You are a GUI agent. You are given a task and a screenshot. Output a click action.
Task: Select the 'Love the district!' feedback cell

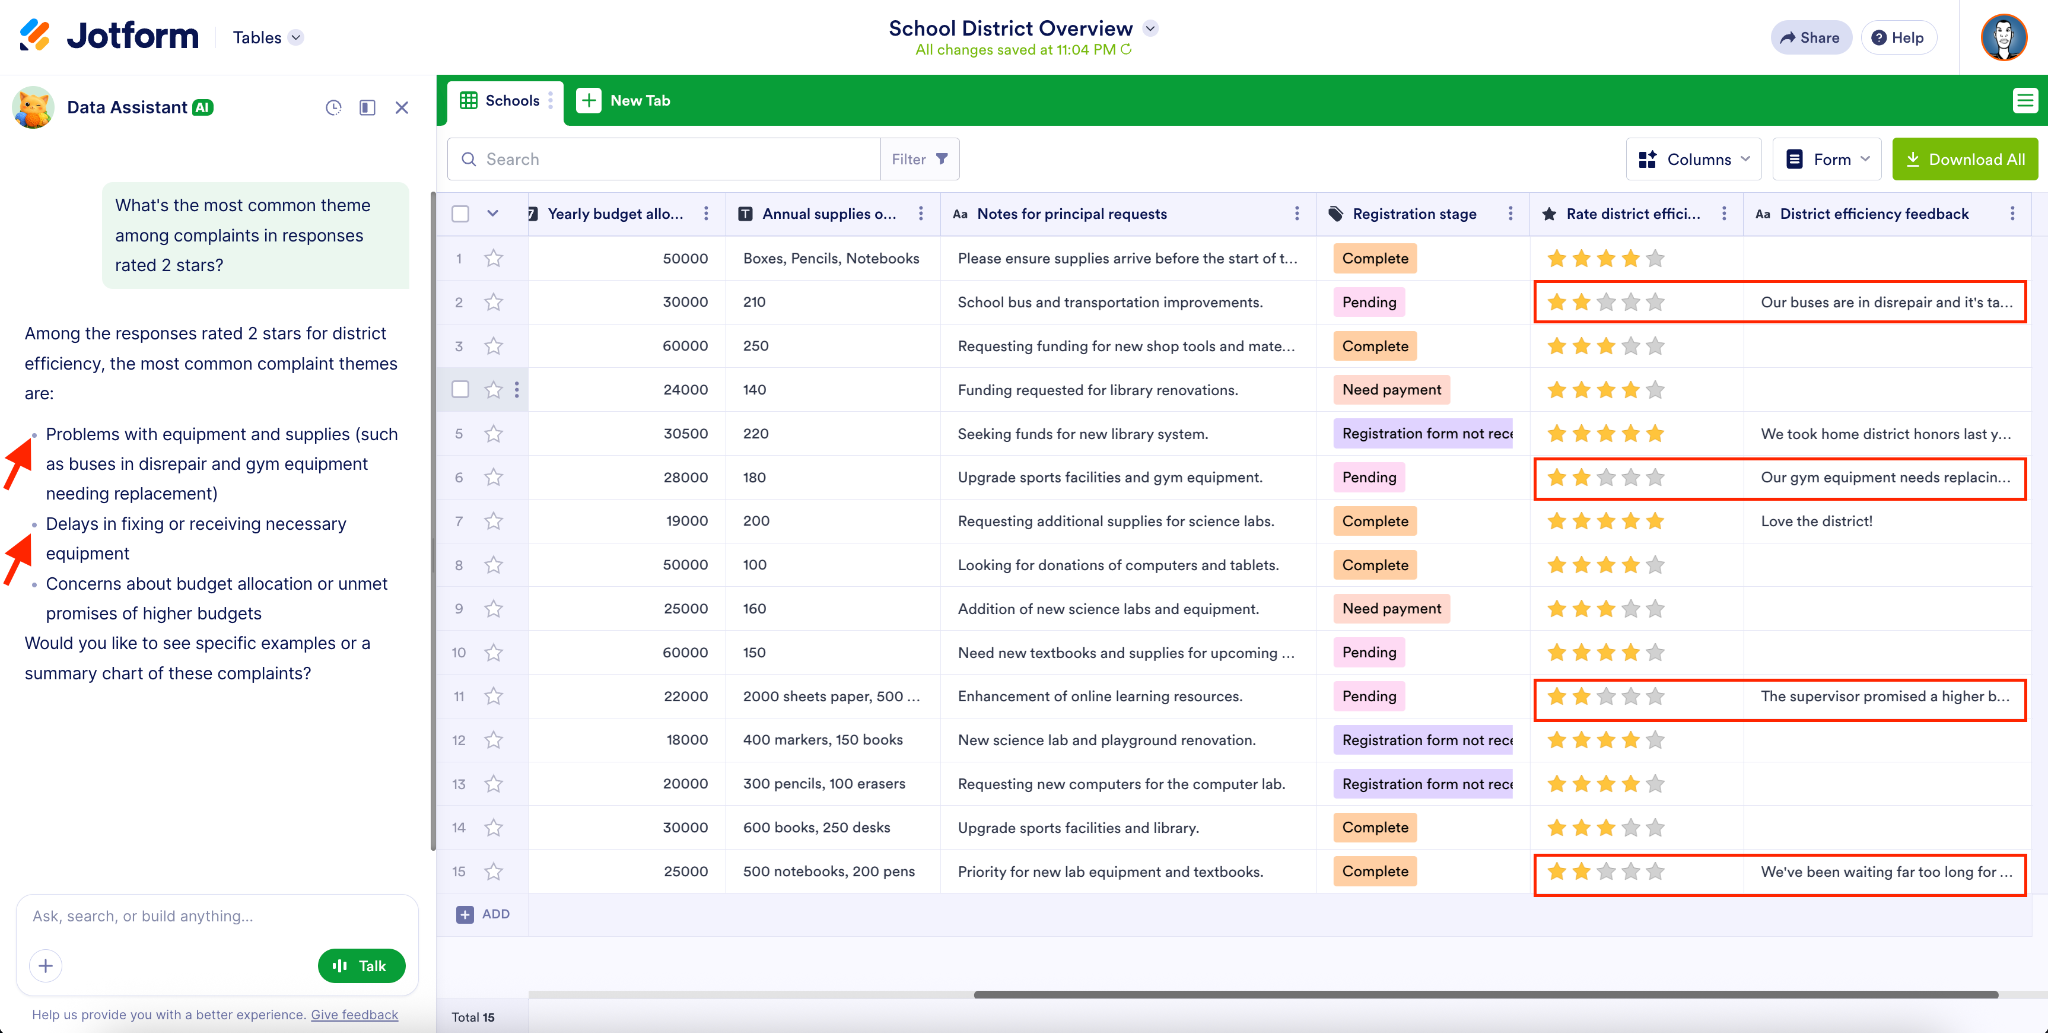[1887, 521]
